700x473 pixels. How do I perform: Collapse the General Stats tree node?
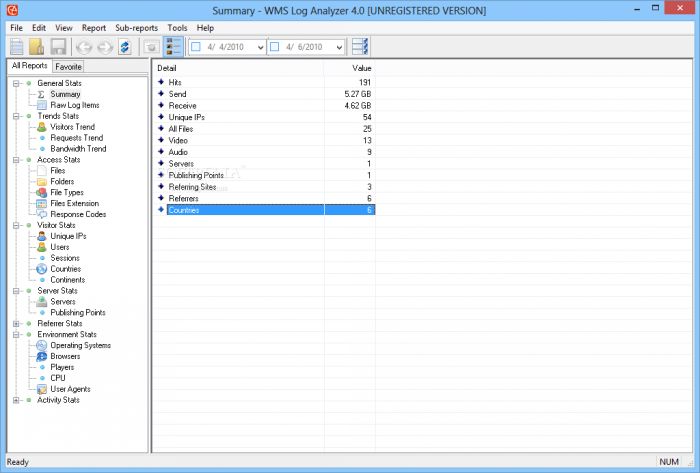coord(16,83)
